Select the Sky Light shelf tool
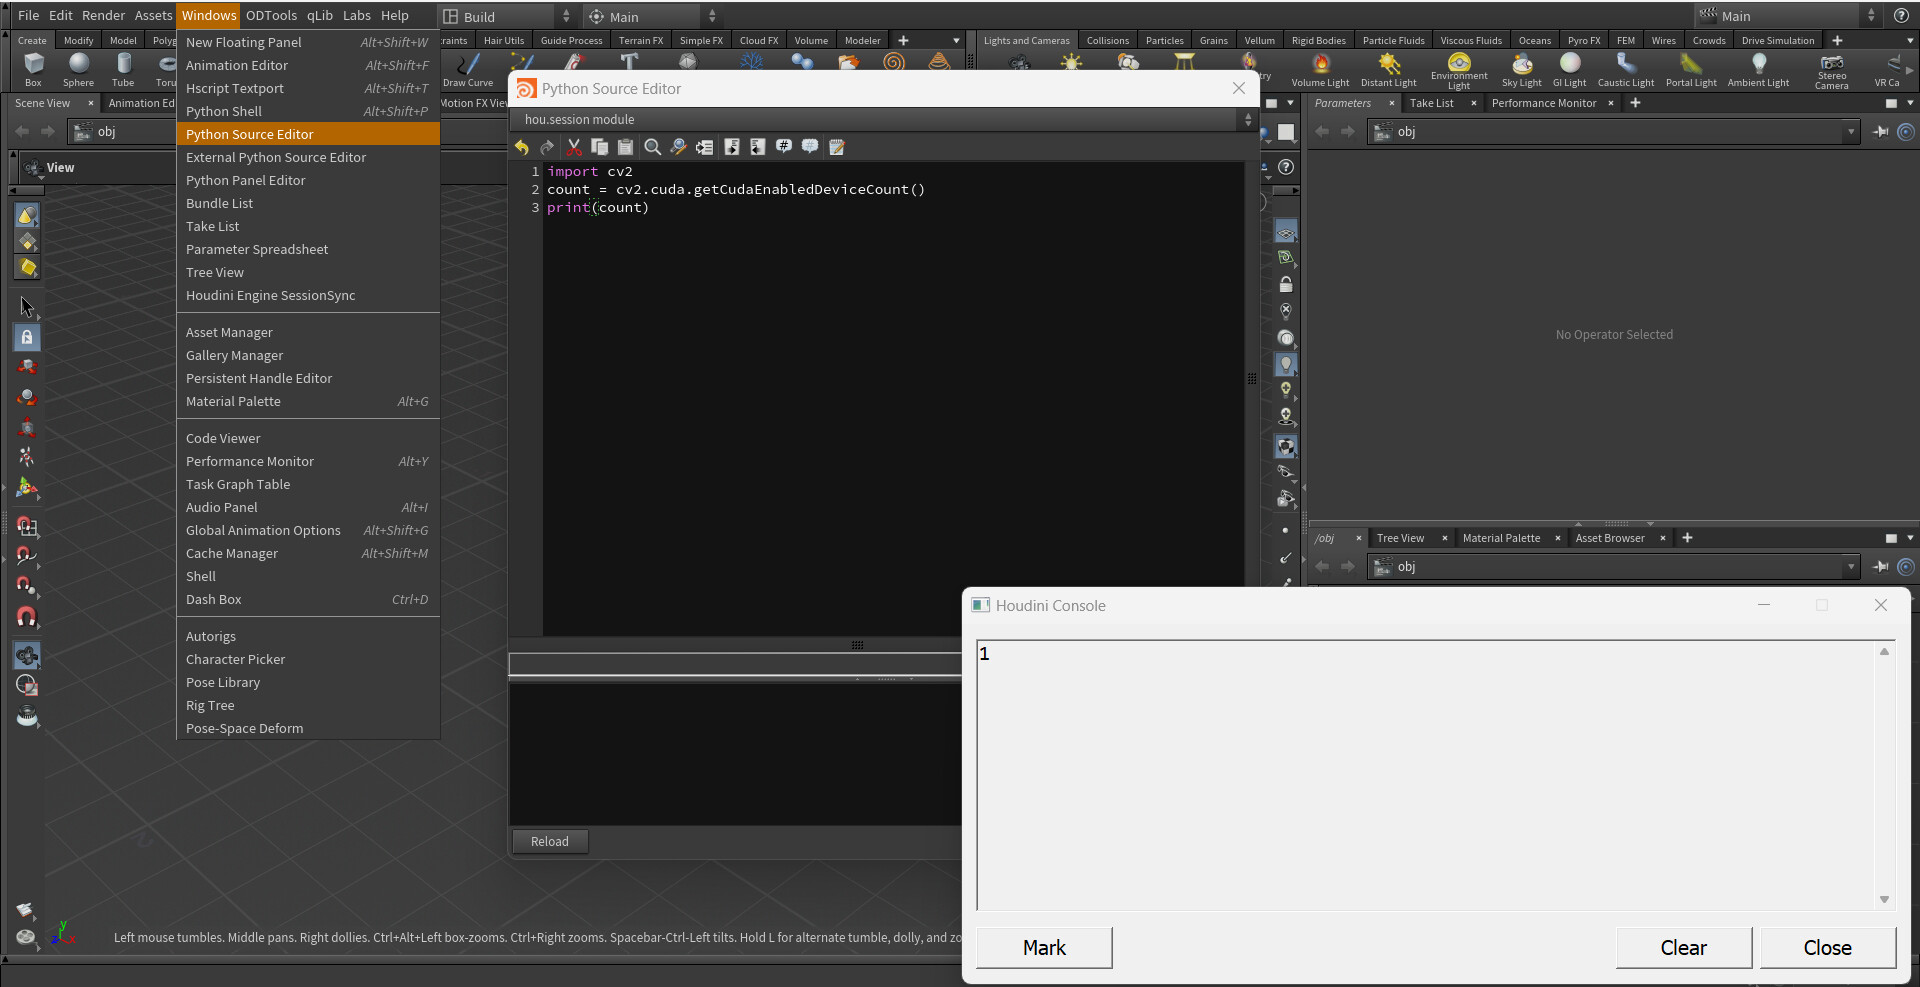 coord(1521,70)
